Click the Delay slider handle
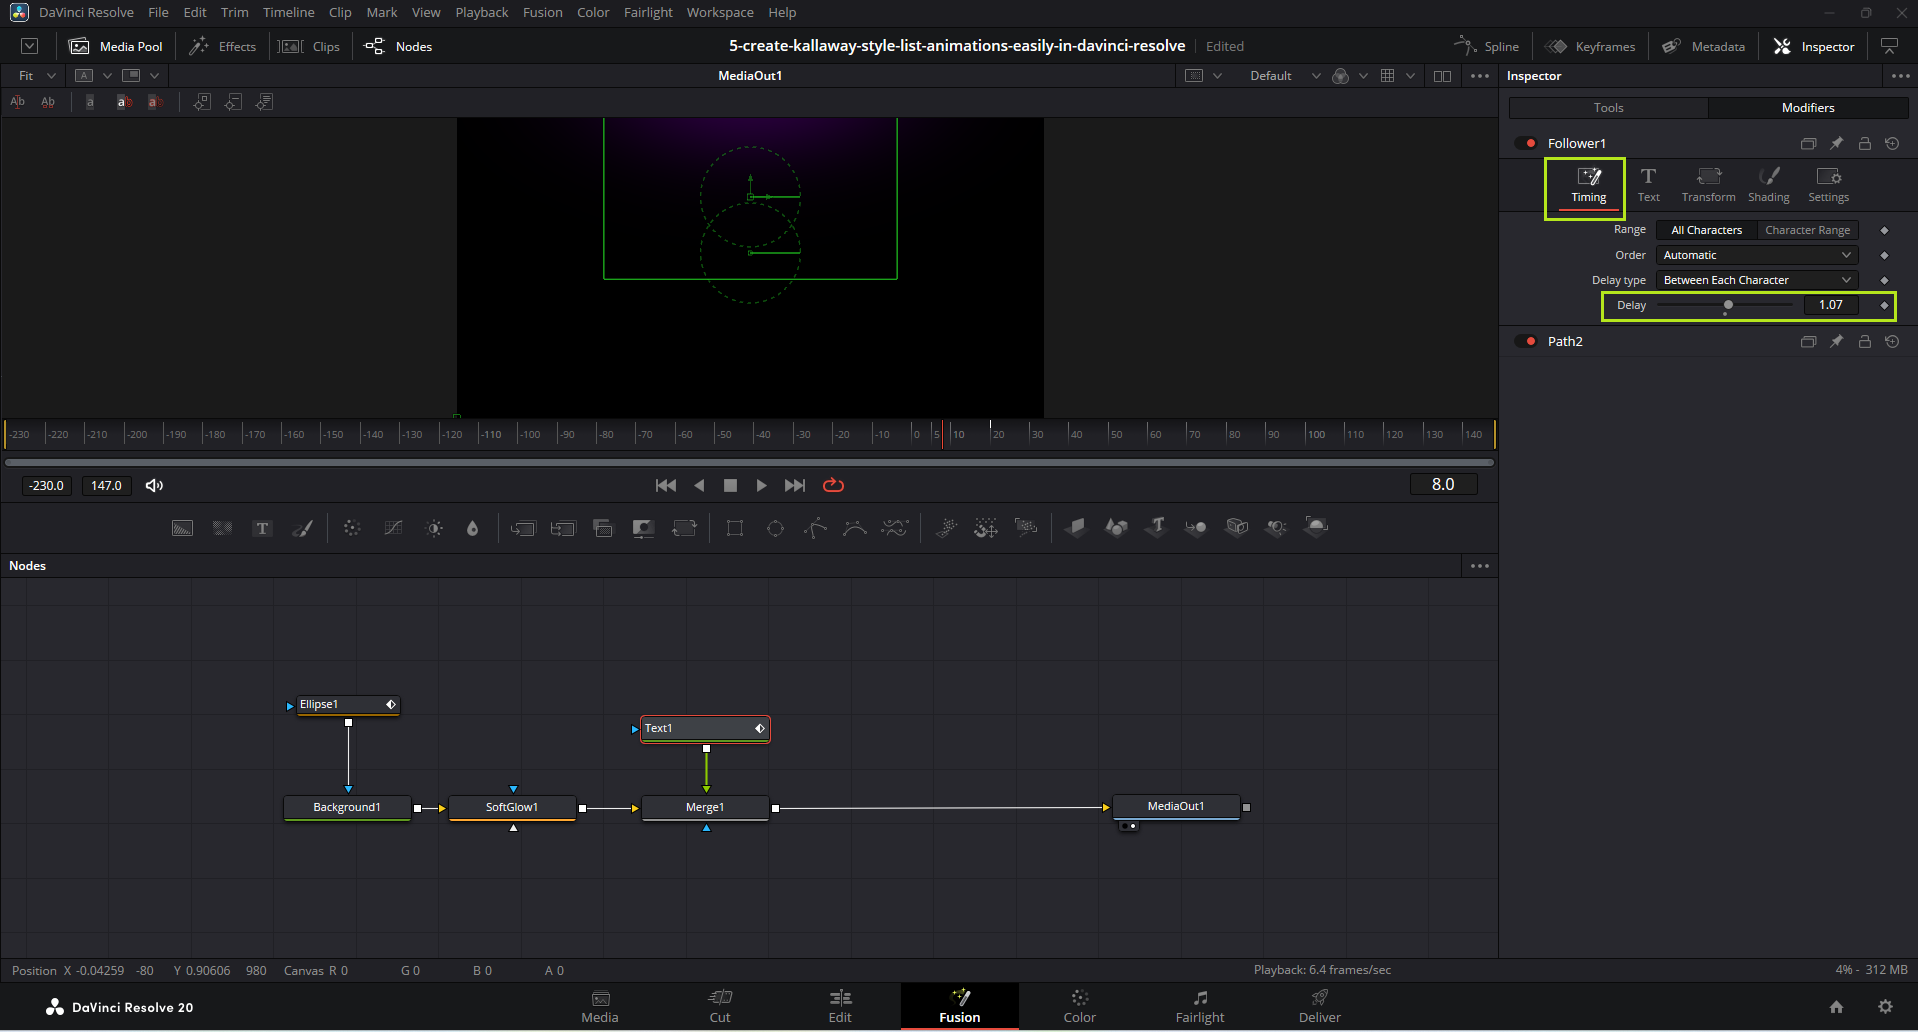The width and height of the screenshot is (1918, 1032). pyautogui.click(x=1728, y=305)
